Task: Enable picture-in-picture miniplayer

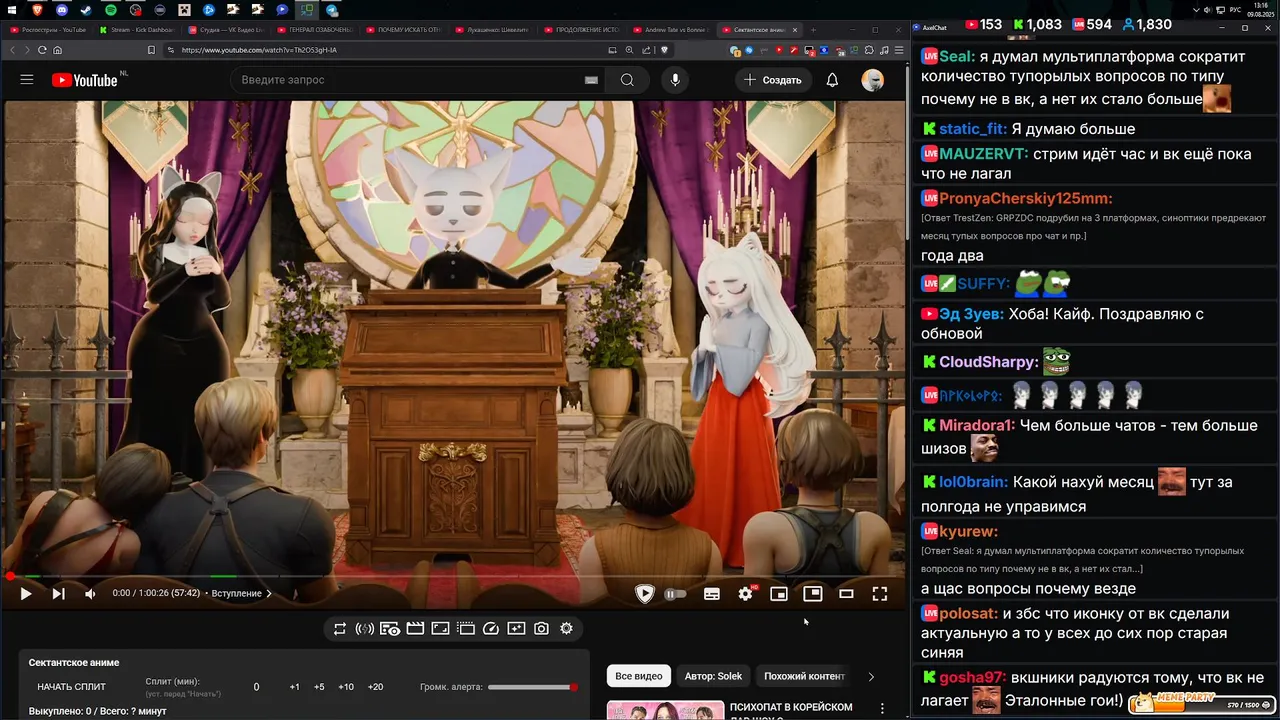Action: click(x=779, y=594)
